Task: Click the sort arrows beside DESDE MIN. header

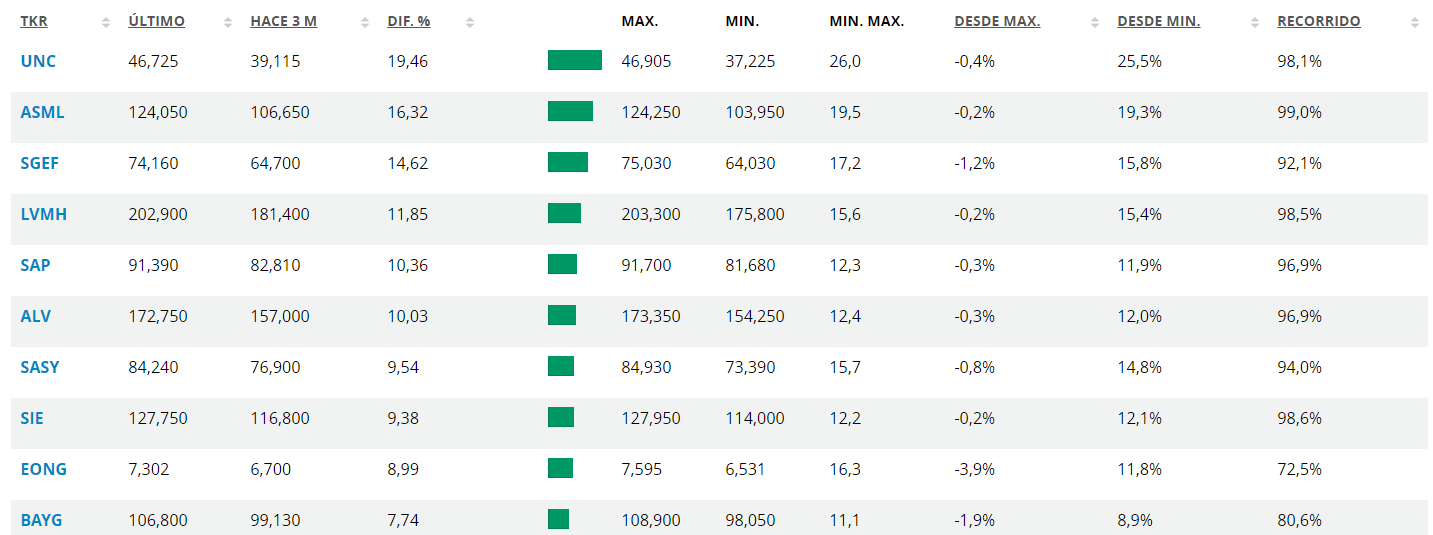Action: [x=1255, y=22]
